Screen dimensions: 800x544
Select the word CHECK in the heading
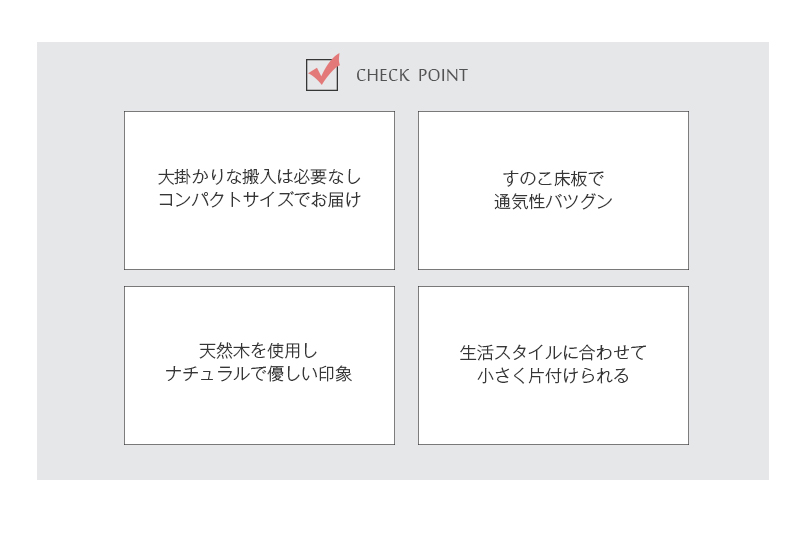click(383, 75)
